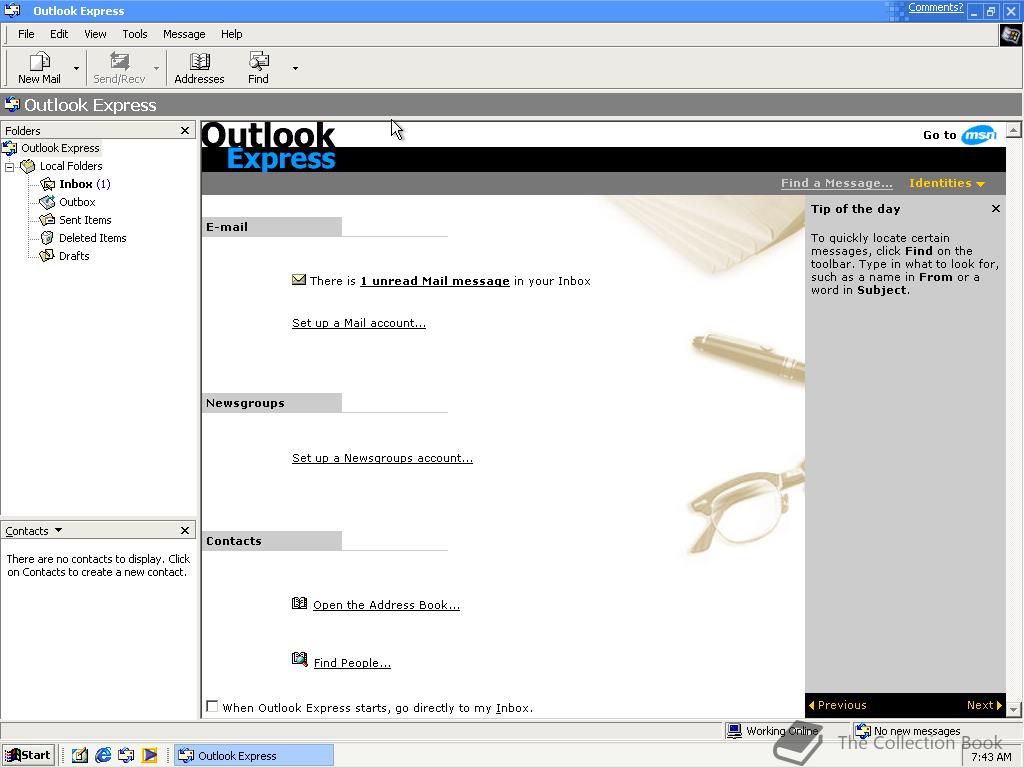Click Set up a Mail account link
This screenshot has width=1024, height=768.
(x=359, y=323)
